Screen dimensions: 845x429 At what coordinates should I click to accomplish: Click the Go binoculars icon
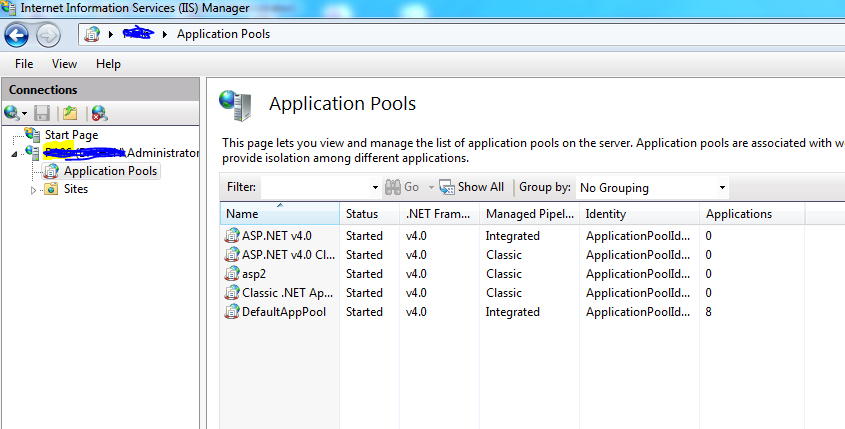pos(393,187)
